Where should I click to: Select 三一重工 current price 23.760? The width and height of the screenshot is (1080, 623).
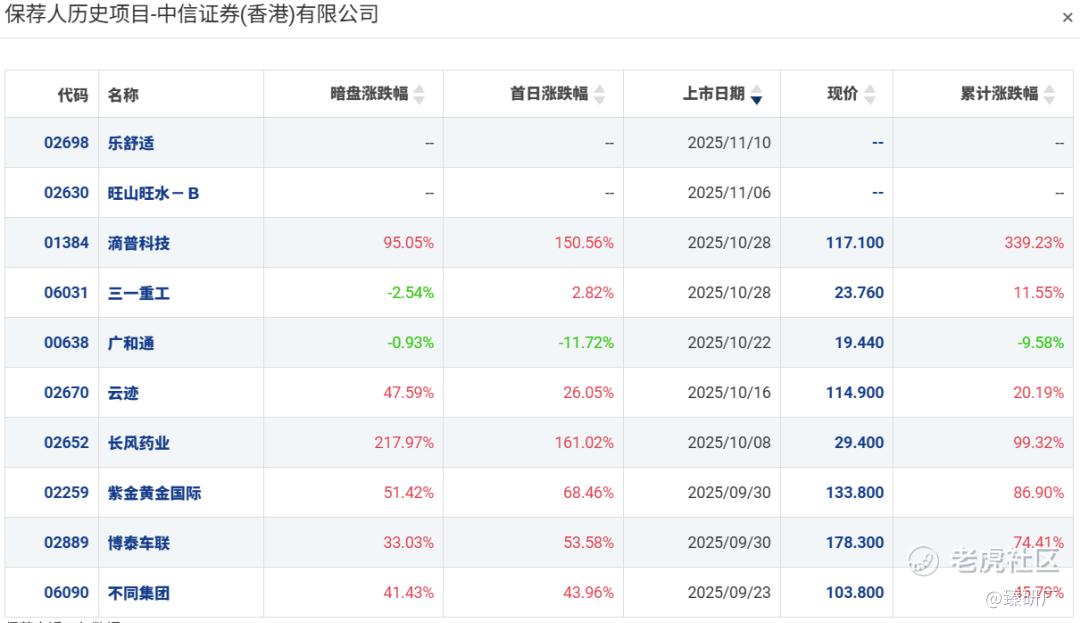(859, 293)
